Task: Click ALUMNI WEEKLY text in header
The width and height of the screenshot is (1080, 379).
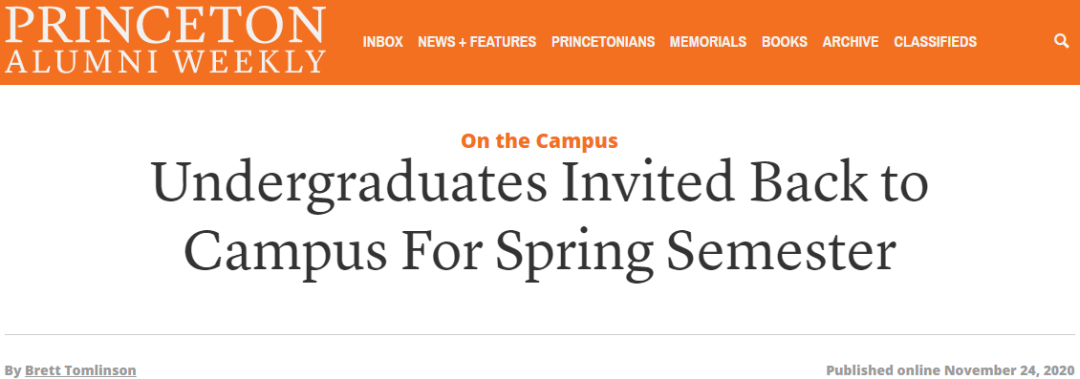Action: (x=165, y=61)
